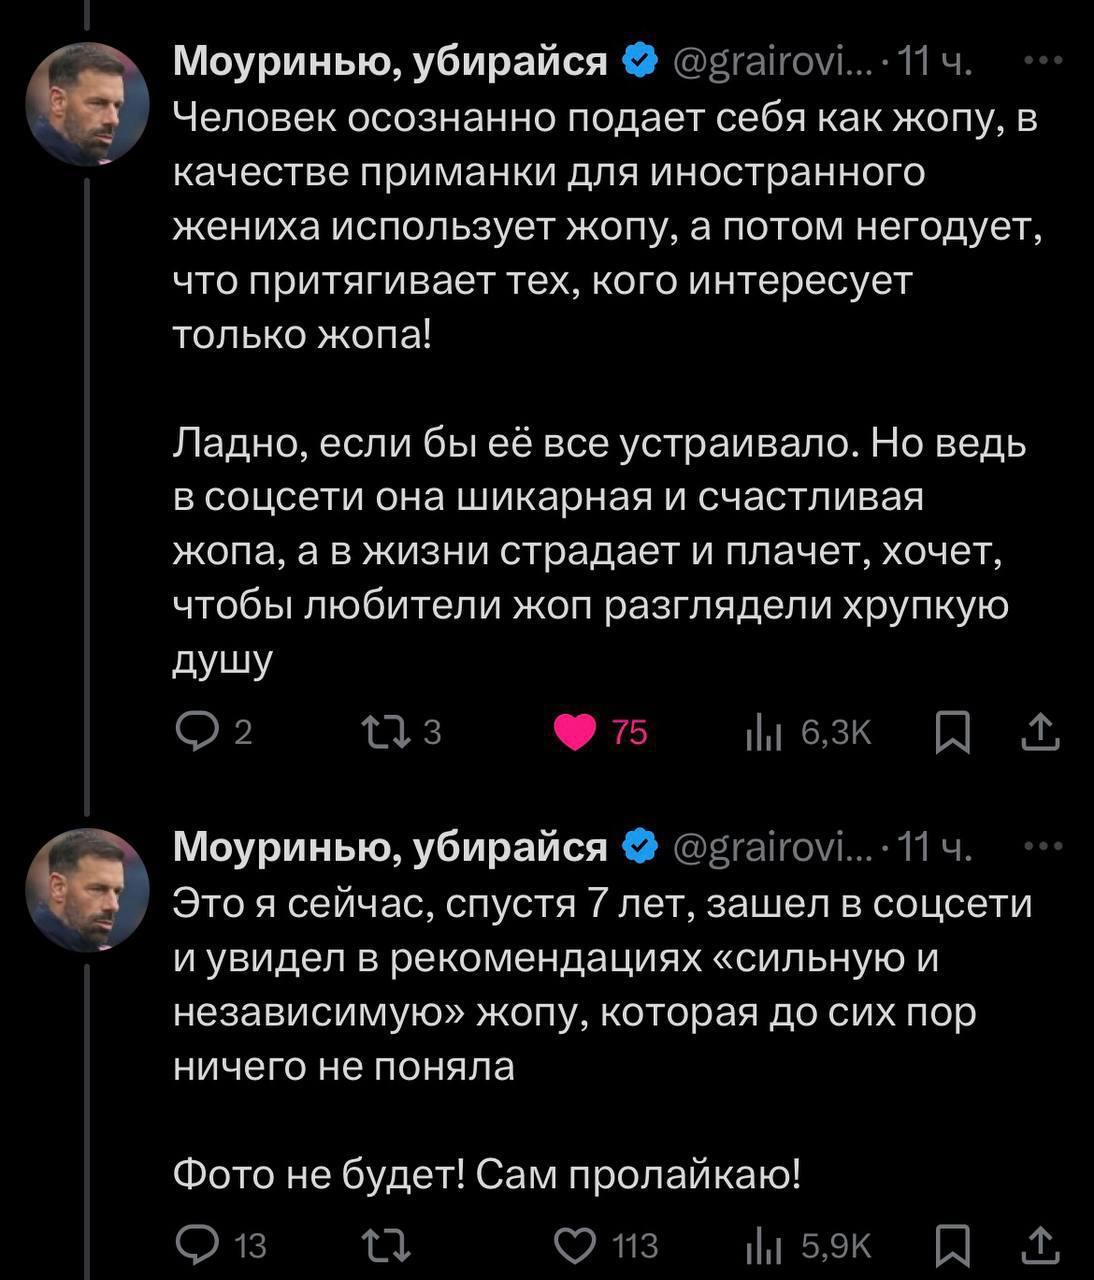Share the second tweet

[1040, 1244]
